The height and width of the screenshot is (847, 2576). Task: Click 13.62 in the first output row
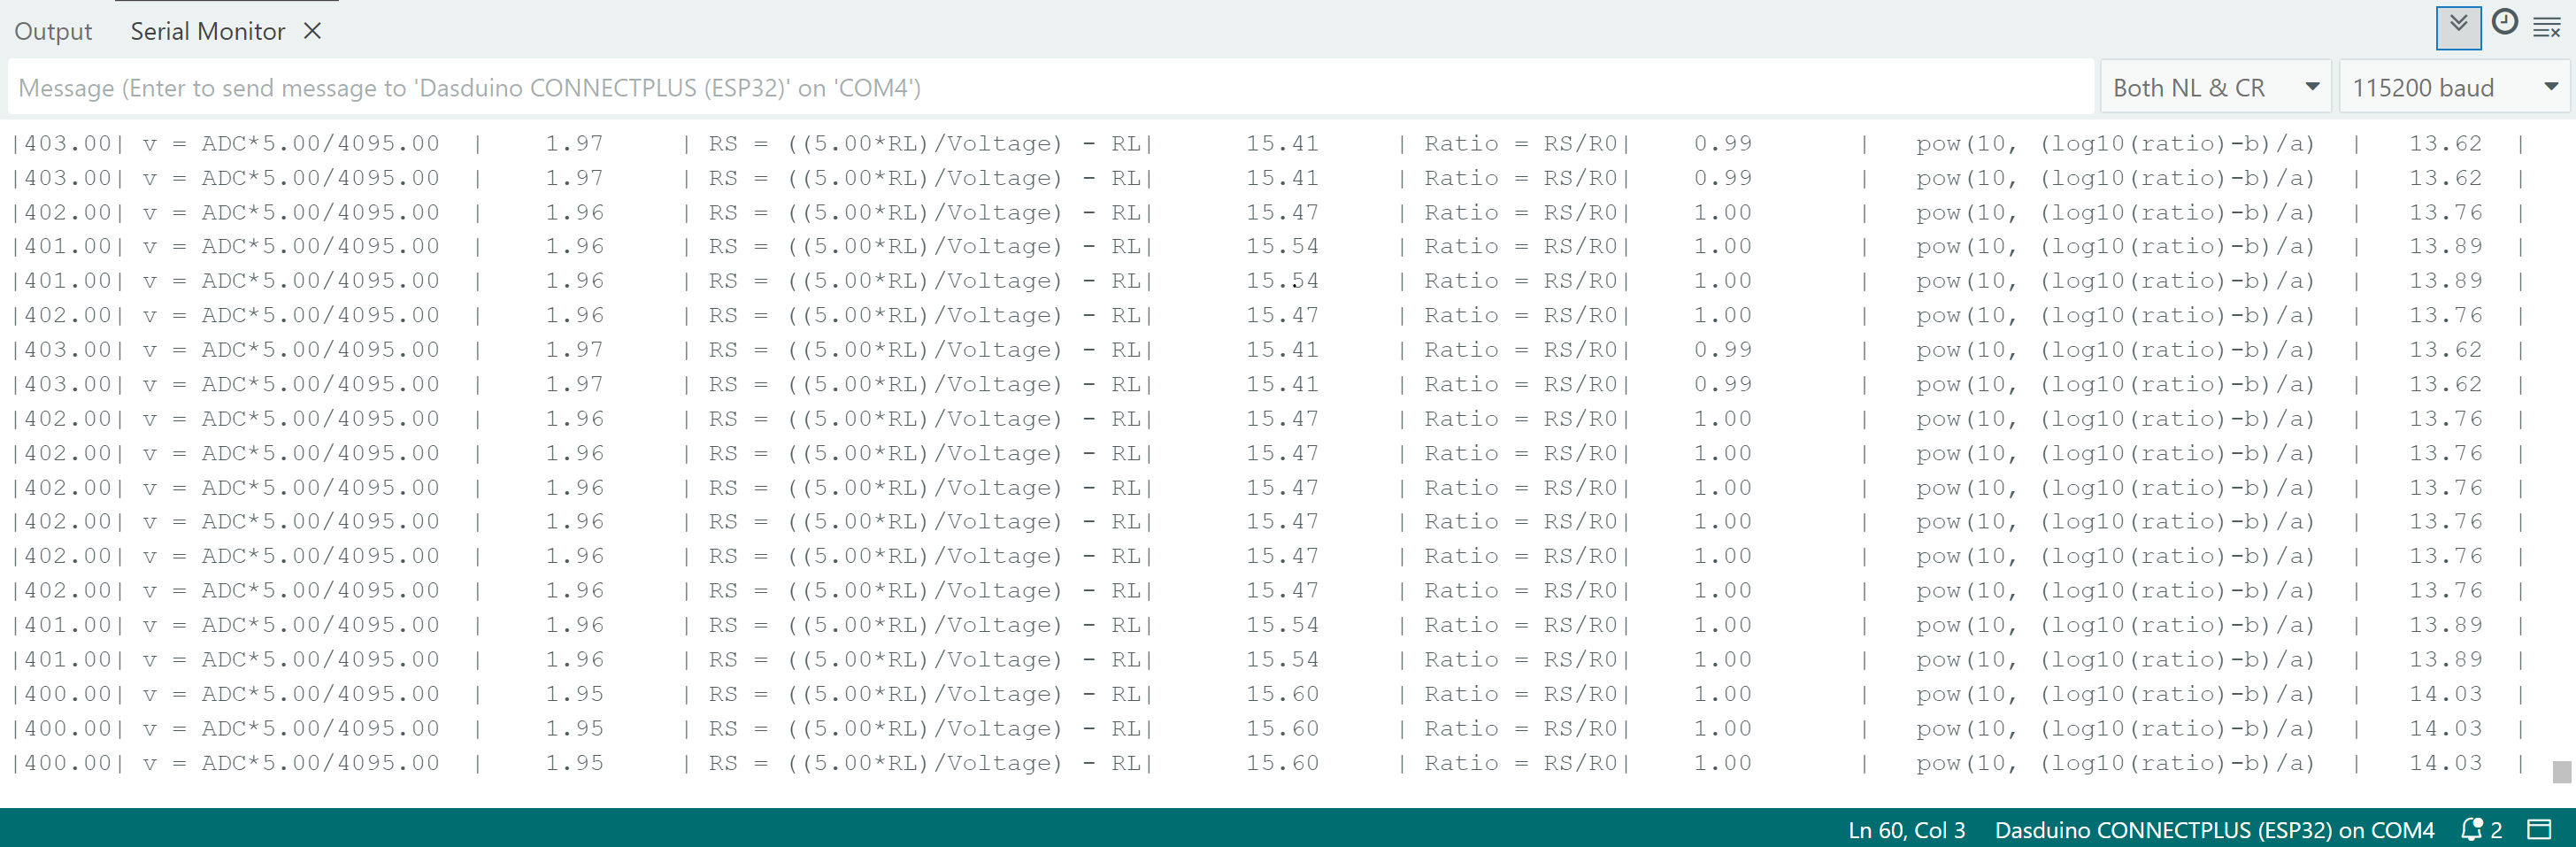(x=2445, y=144)
